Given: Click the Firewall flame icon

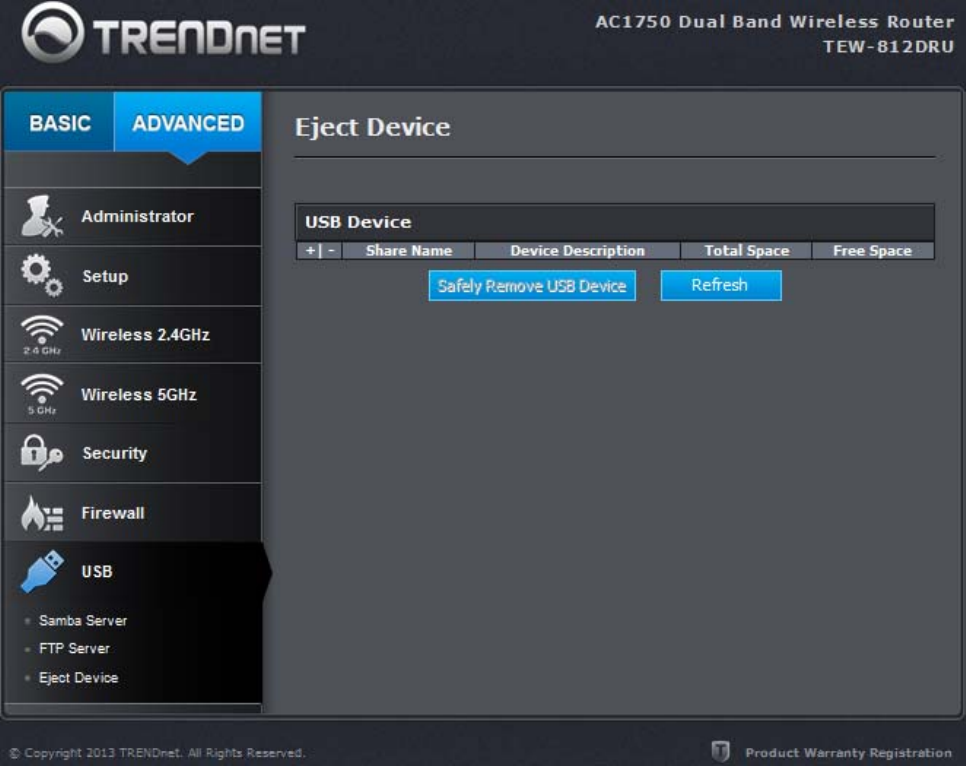Looking at the screenshot, I should 41,513.
